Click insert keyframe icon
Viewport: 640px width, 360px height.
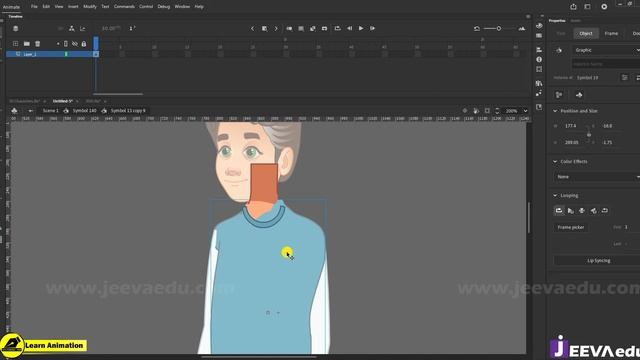(264, 28)
